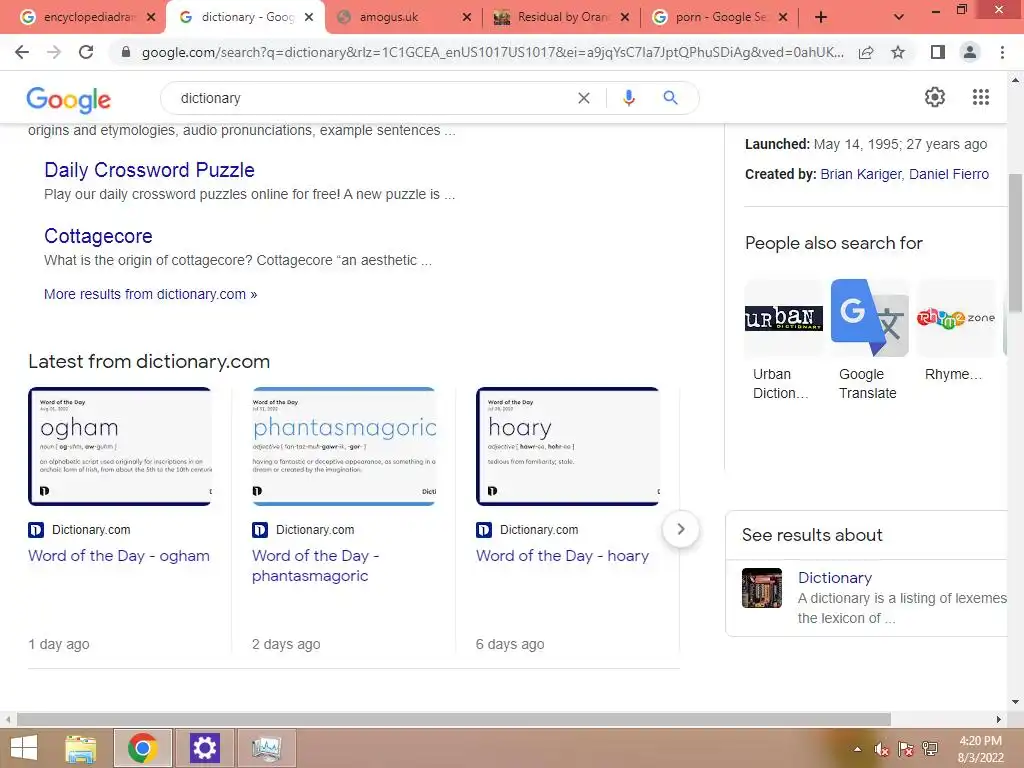
Task: Open Google apps grid
Action: [981, 97]
